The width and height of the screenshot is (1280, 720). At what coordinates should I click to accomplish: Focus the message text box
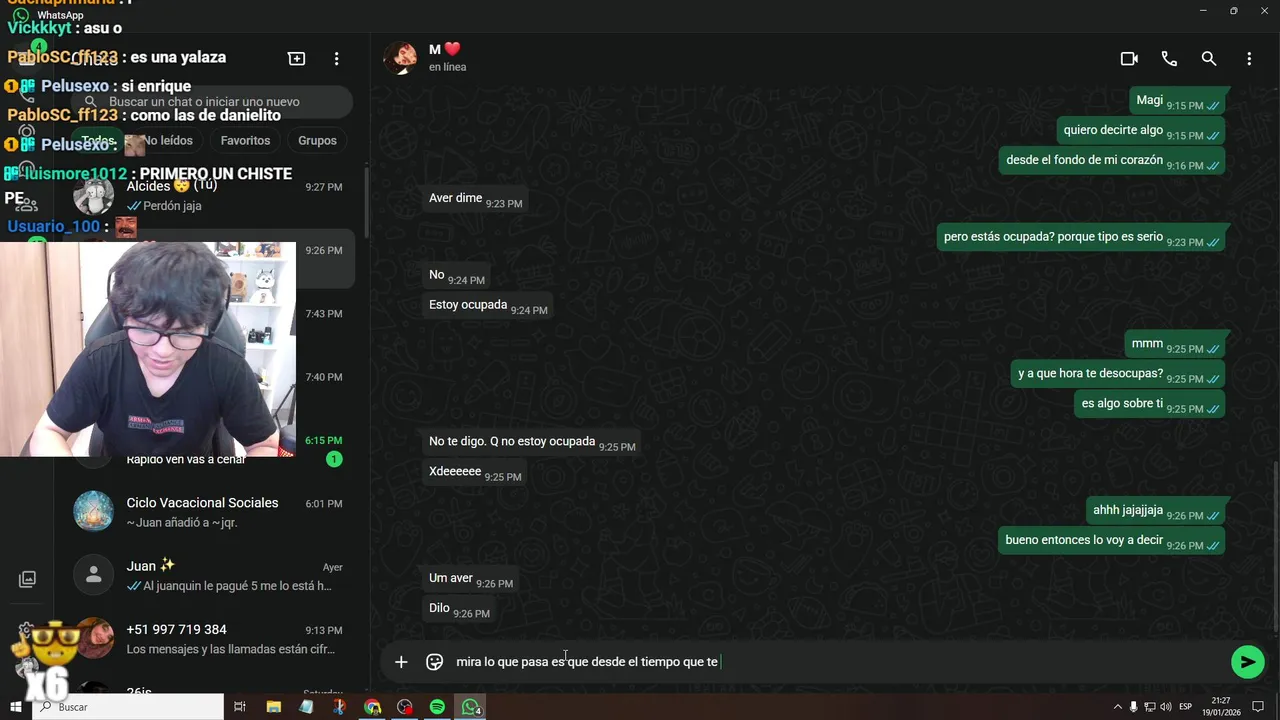(x=838, y=662)
